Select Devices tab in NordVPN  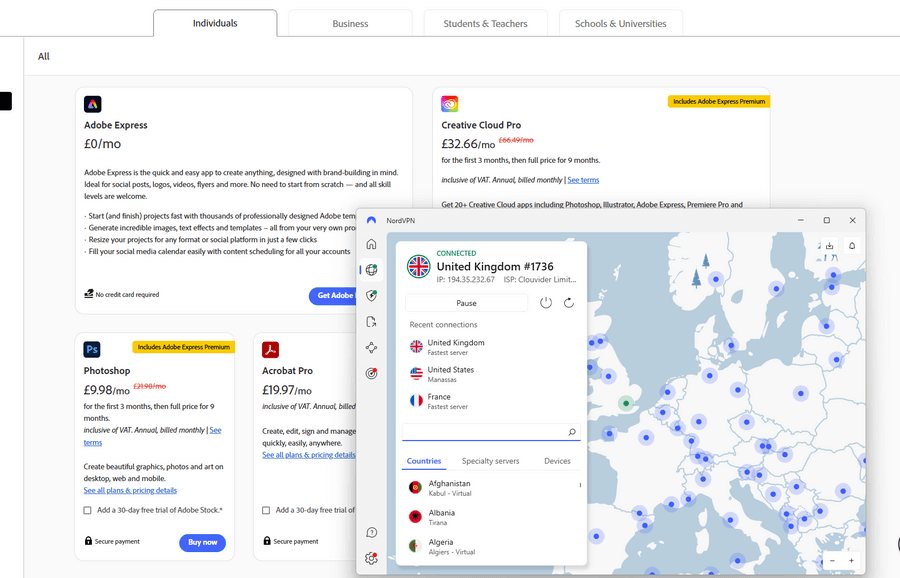click(557, 461)
